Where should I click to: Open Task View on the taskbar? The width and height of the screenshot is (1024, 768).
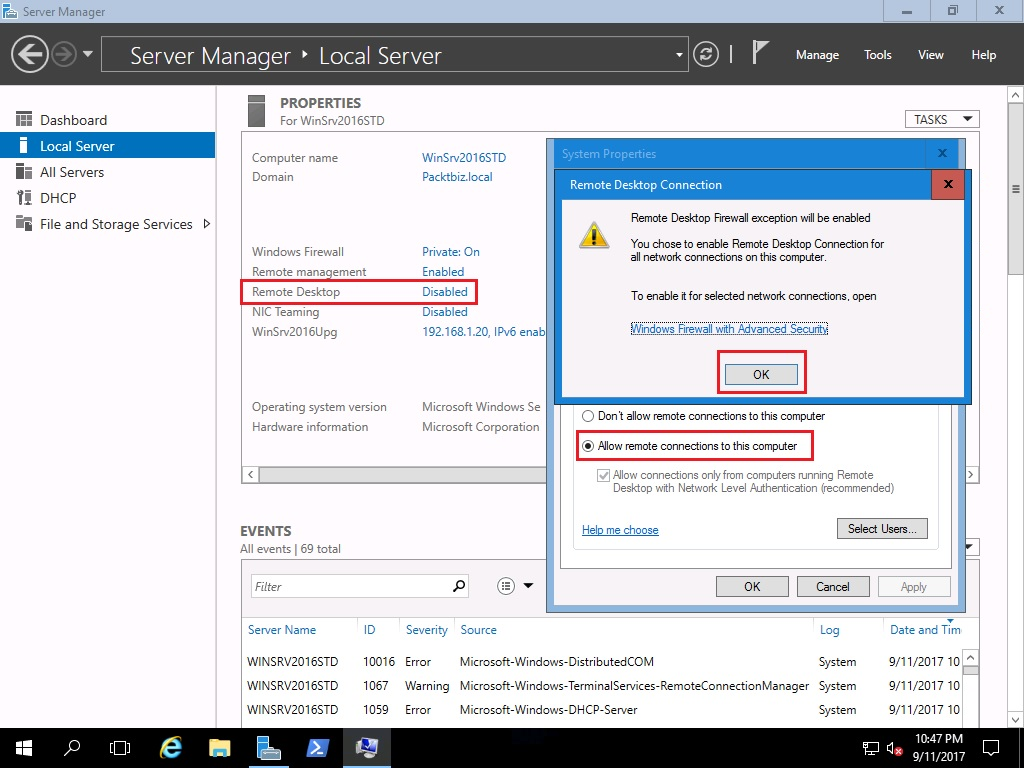point(120,747)
